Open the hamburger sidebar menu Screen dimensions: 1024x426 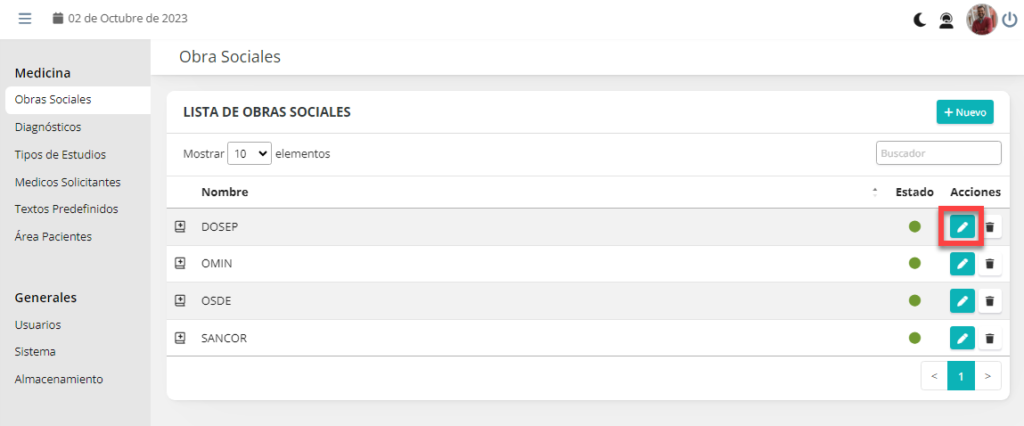point(25,18)
